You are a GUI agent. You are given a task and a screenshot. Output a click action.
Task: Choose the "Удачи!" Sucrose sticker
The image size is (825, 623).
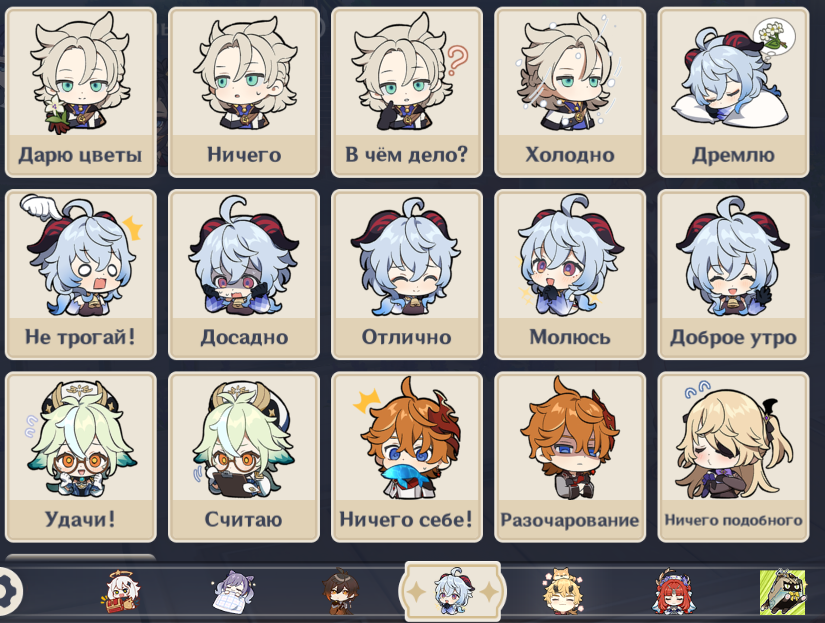(81, 457)
